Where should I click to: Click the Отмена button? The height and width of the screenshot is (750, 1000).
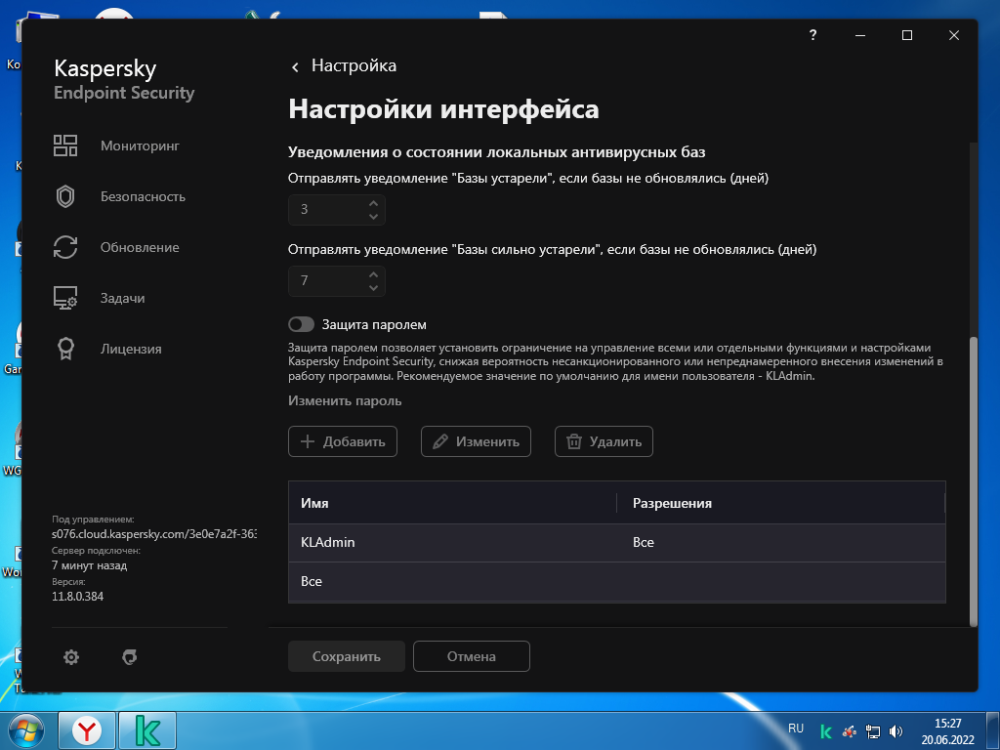tap(471, 656)
